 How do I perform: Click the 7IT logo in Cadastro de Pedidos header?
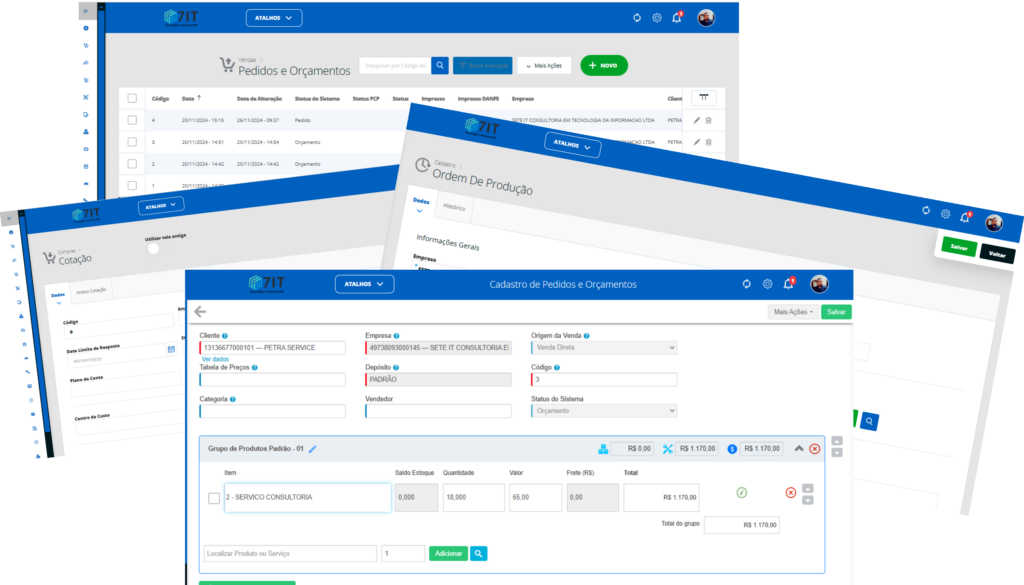[267, 283]
